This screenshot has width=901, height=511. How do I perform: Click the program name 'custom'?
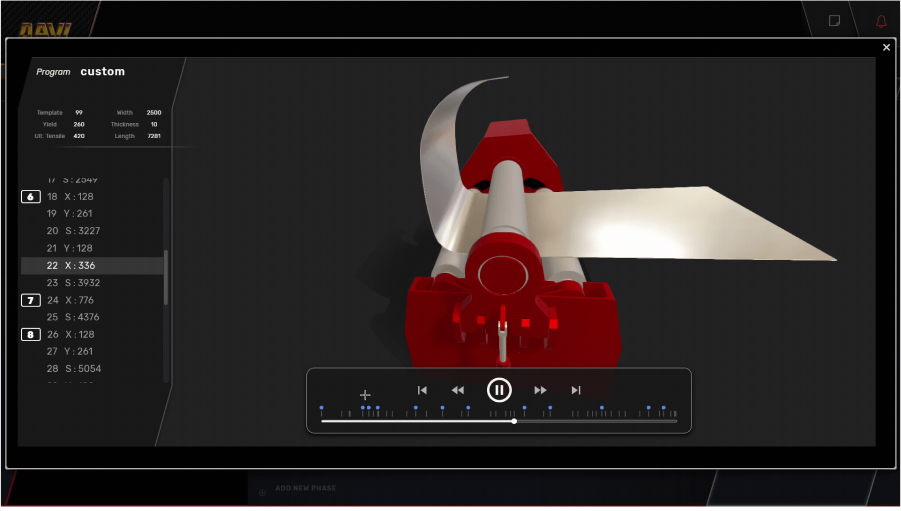click(x=102, y=72)
